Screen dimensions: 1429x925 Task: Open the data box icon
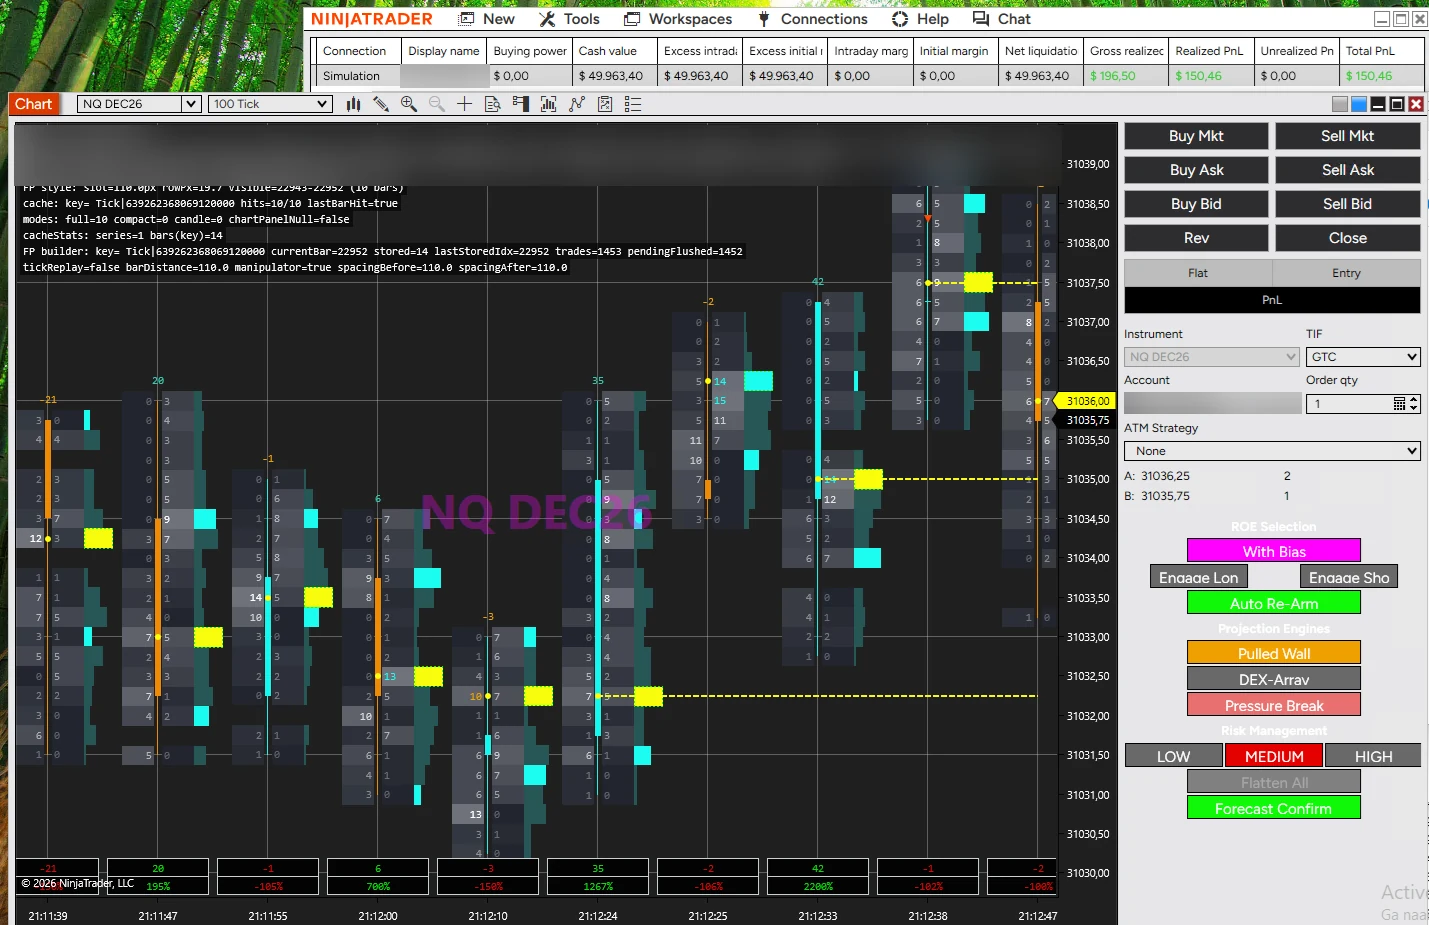coord(492,104)
